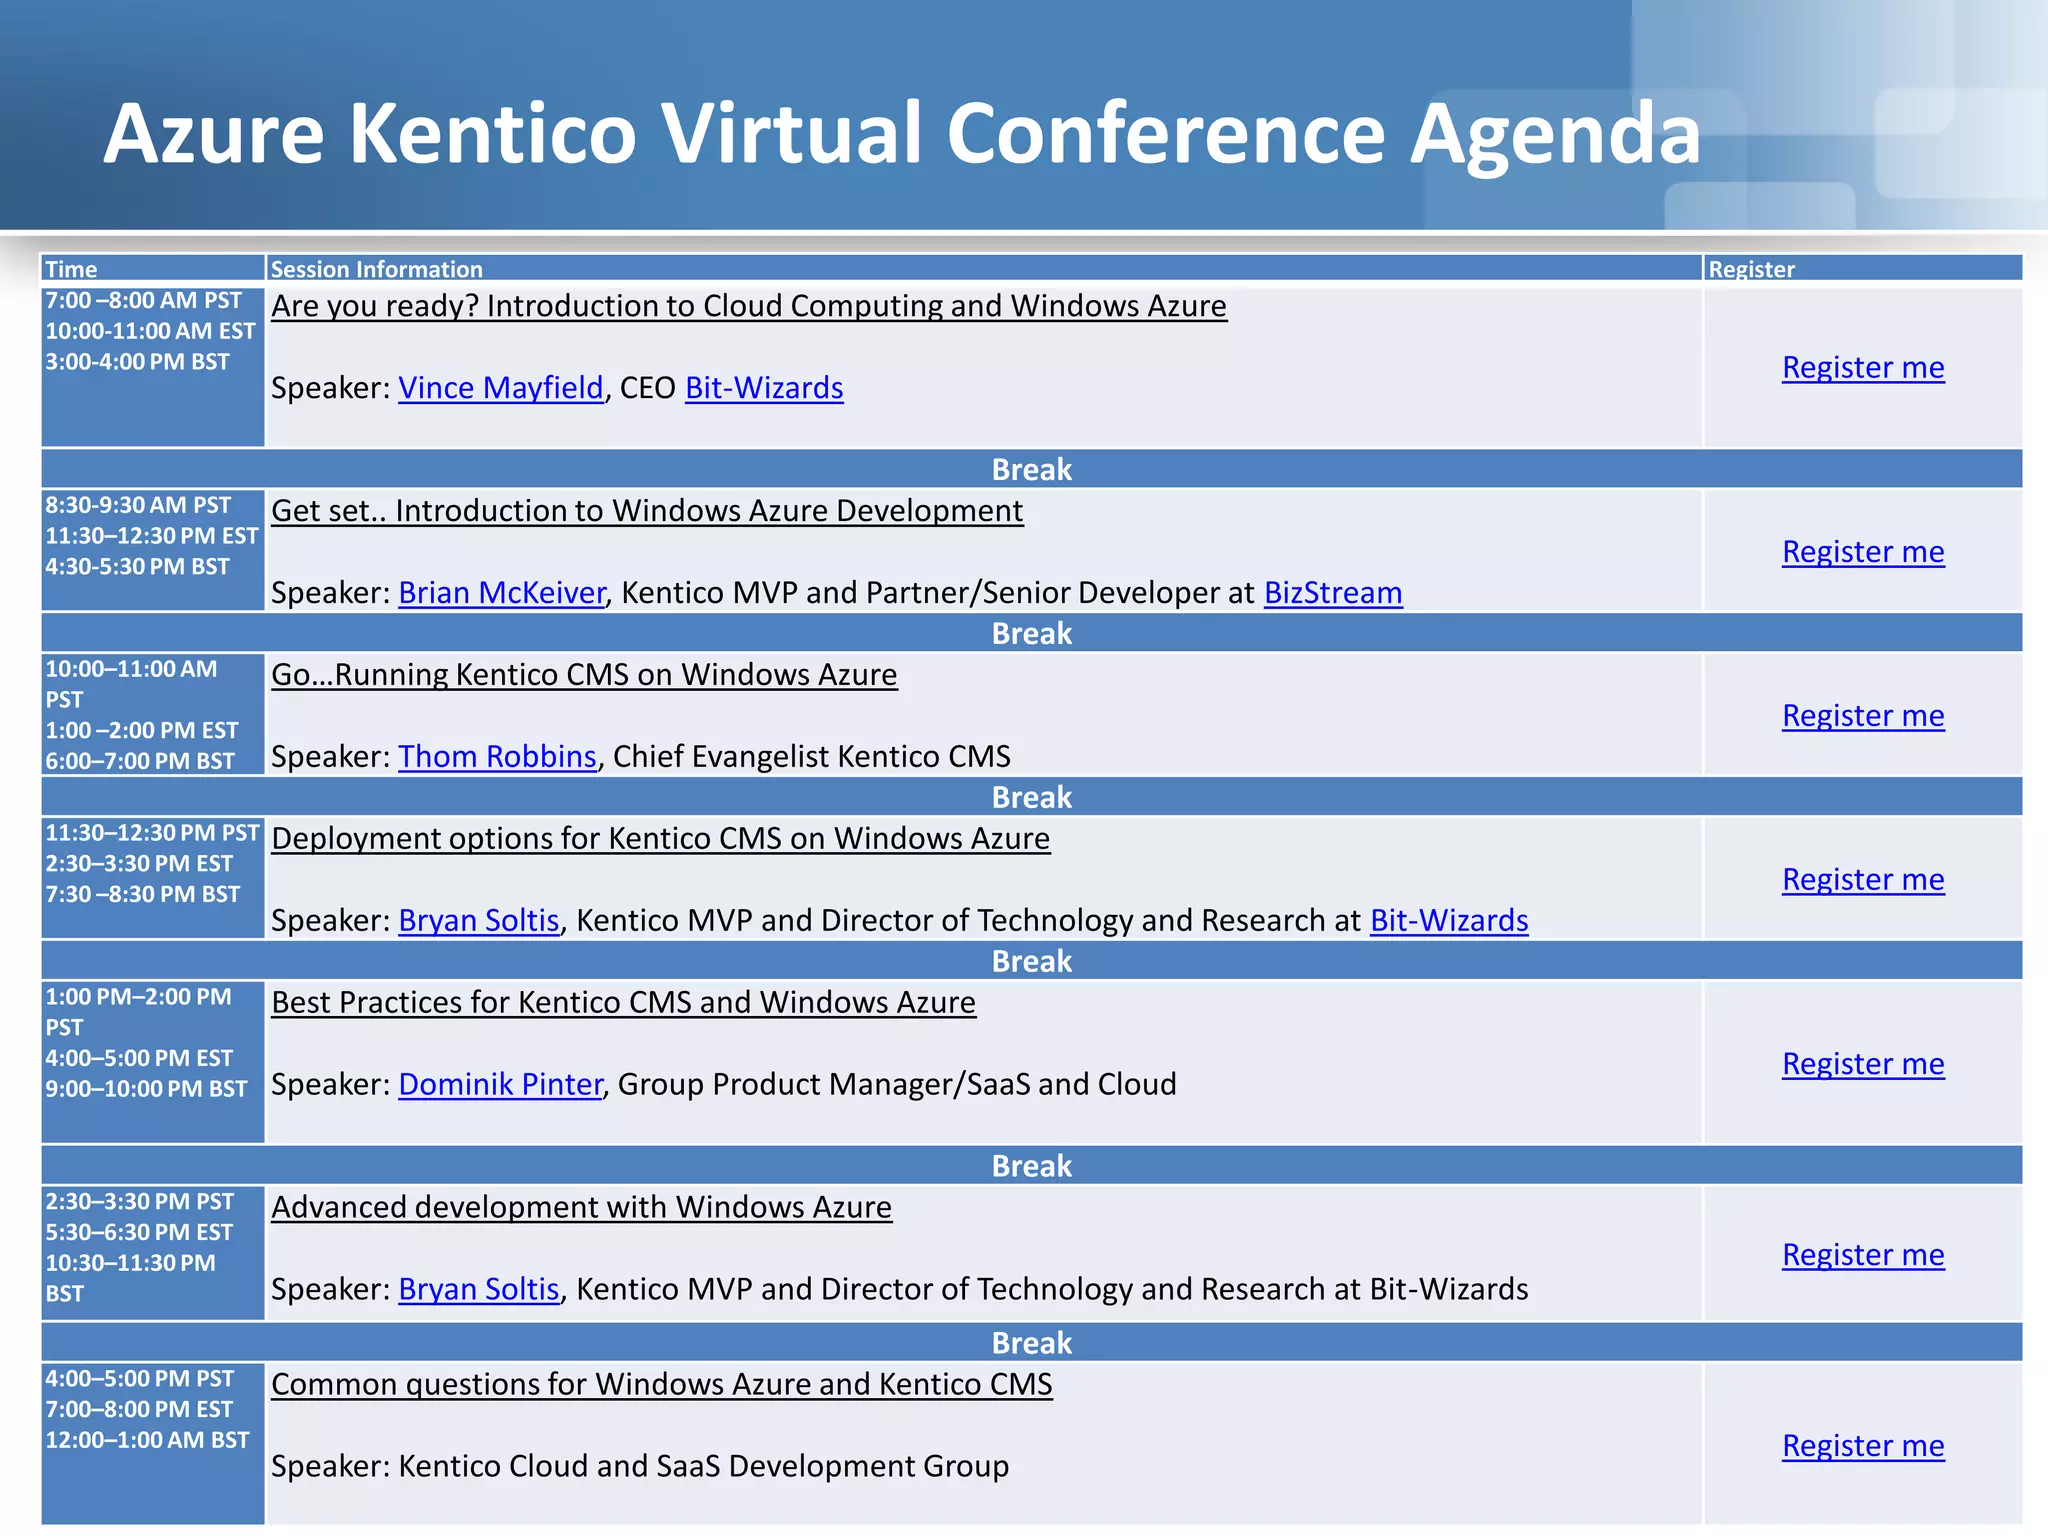Open Bit-Wizards link in Deployment options session
The width and height of the screenshot is (2048, 1536).
(x=1449, y=921)
